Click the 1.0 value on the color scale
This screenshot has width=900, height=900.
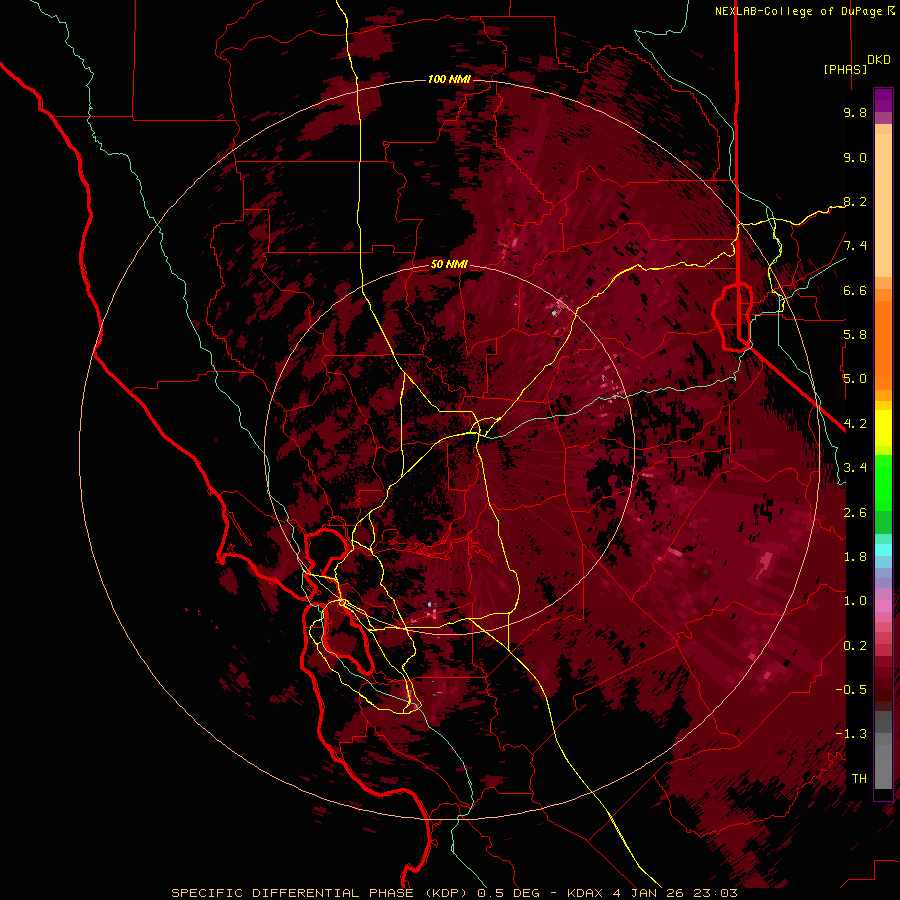pos(855,601)
